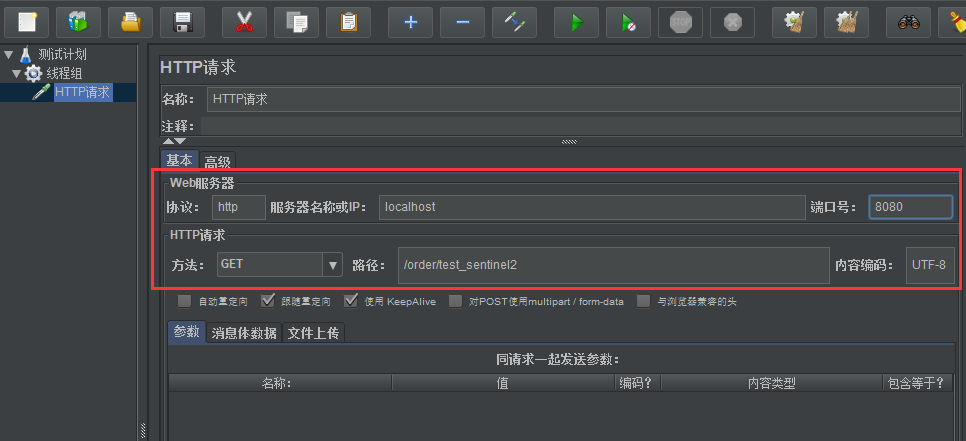Image resolution: width=966 pixels, height=441 pixels.
Task: Switch to the 高级 tab
Action: pyautogui.click(x=217, y=161)
